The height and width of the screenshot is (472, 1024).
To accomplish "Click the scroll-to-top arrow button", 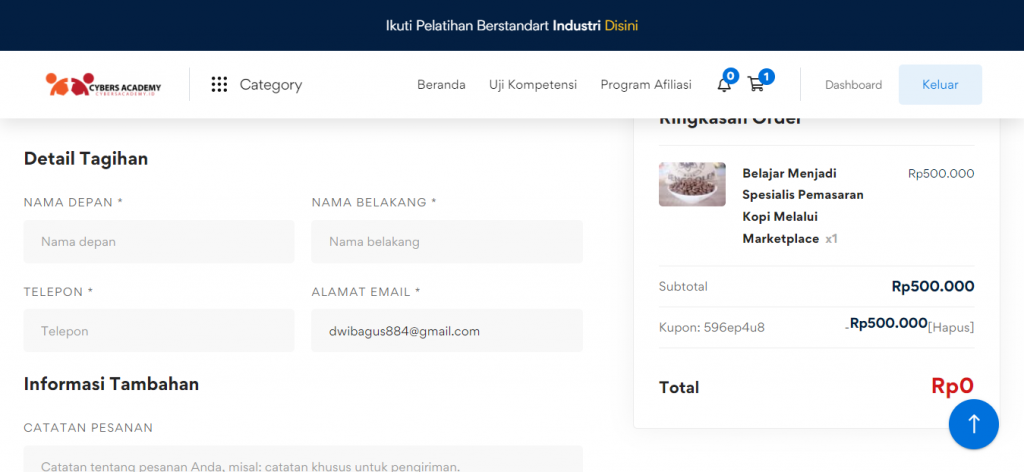I will click(x=973, y=424).
